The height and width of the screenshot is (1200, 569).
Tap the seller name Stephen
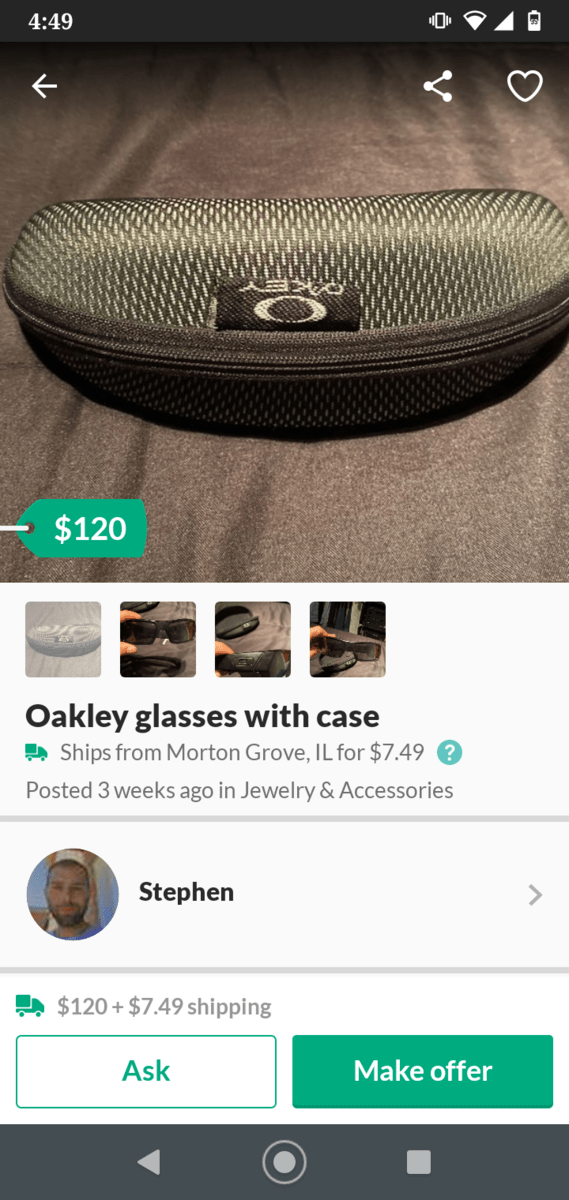point(186,892)
